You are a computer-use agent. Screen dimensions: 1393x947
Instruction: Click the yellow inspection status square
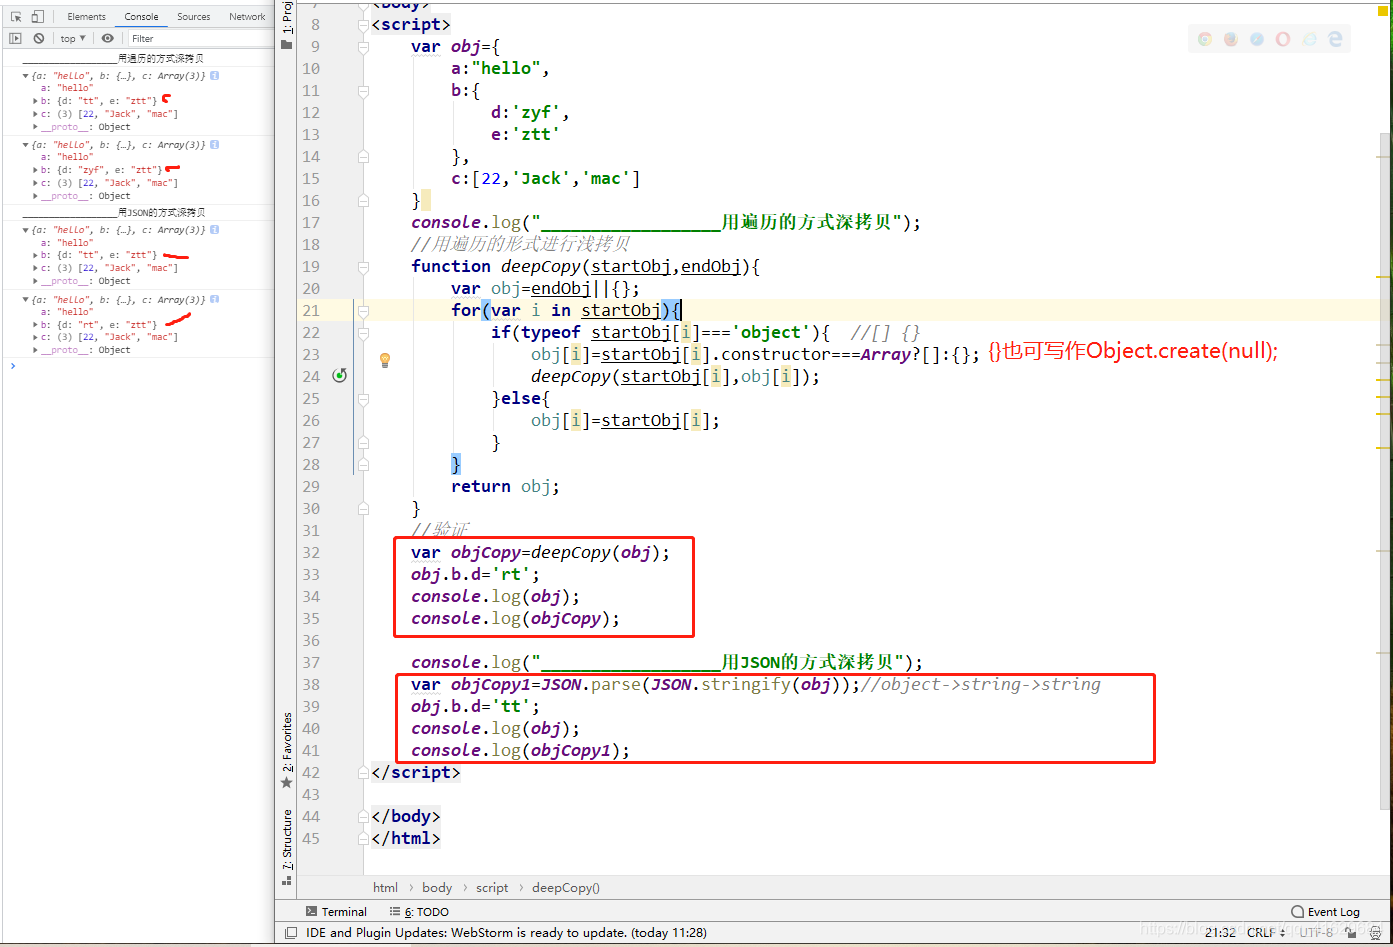point(1384,9)
